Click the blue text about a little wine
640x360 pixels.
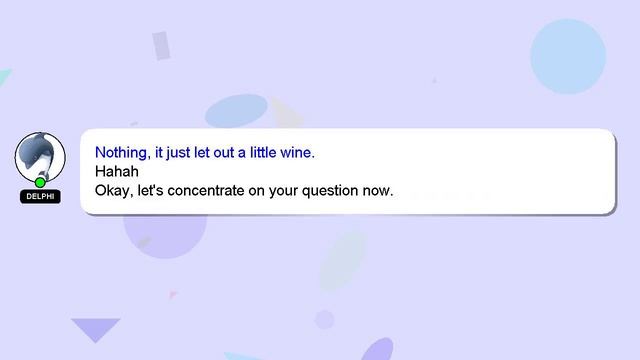coord(204,152)
